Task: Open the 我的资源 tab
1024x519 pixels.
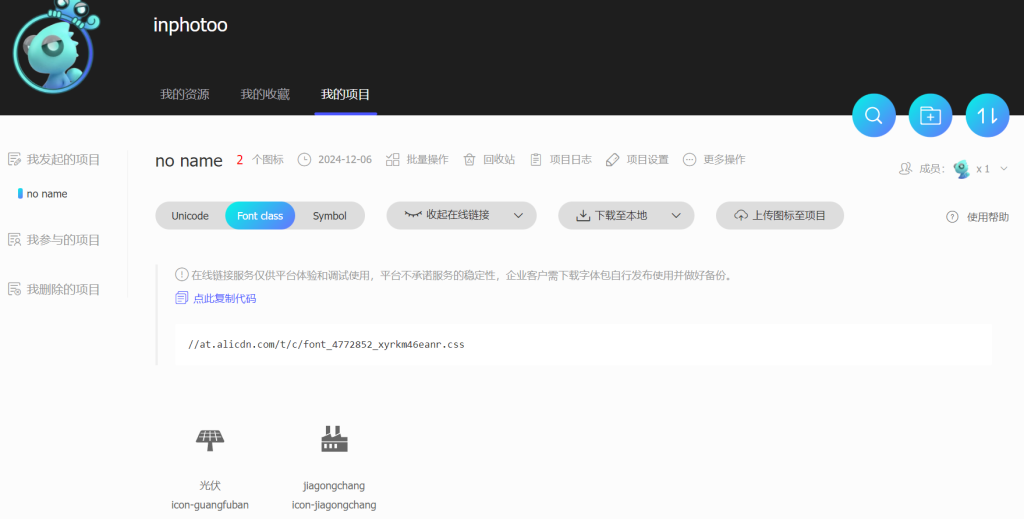Action: pos(185,95)
